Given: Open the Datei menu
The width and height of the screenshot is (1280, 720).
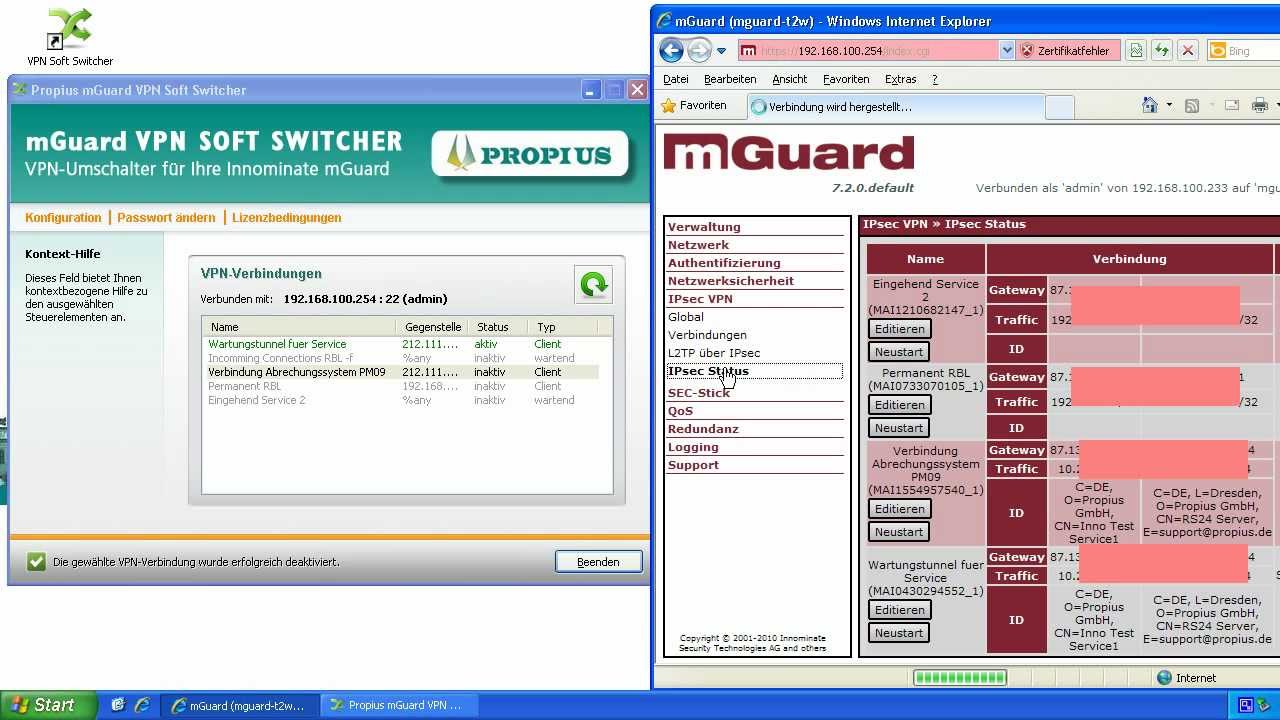Looking at the screenshot, I should click(x=676, y=79).
